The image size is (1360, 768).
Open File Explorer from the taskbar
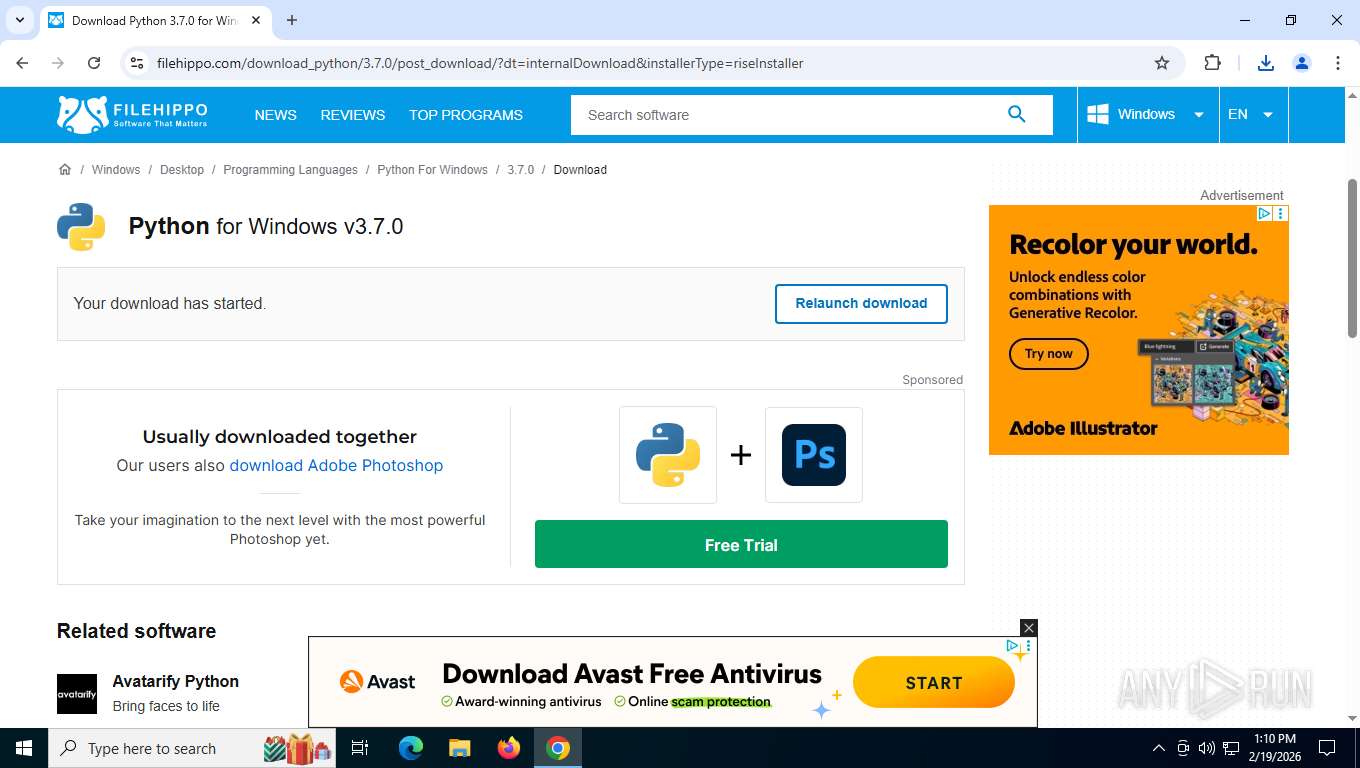click(x=459, y=748)
